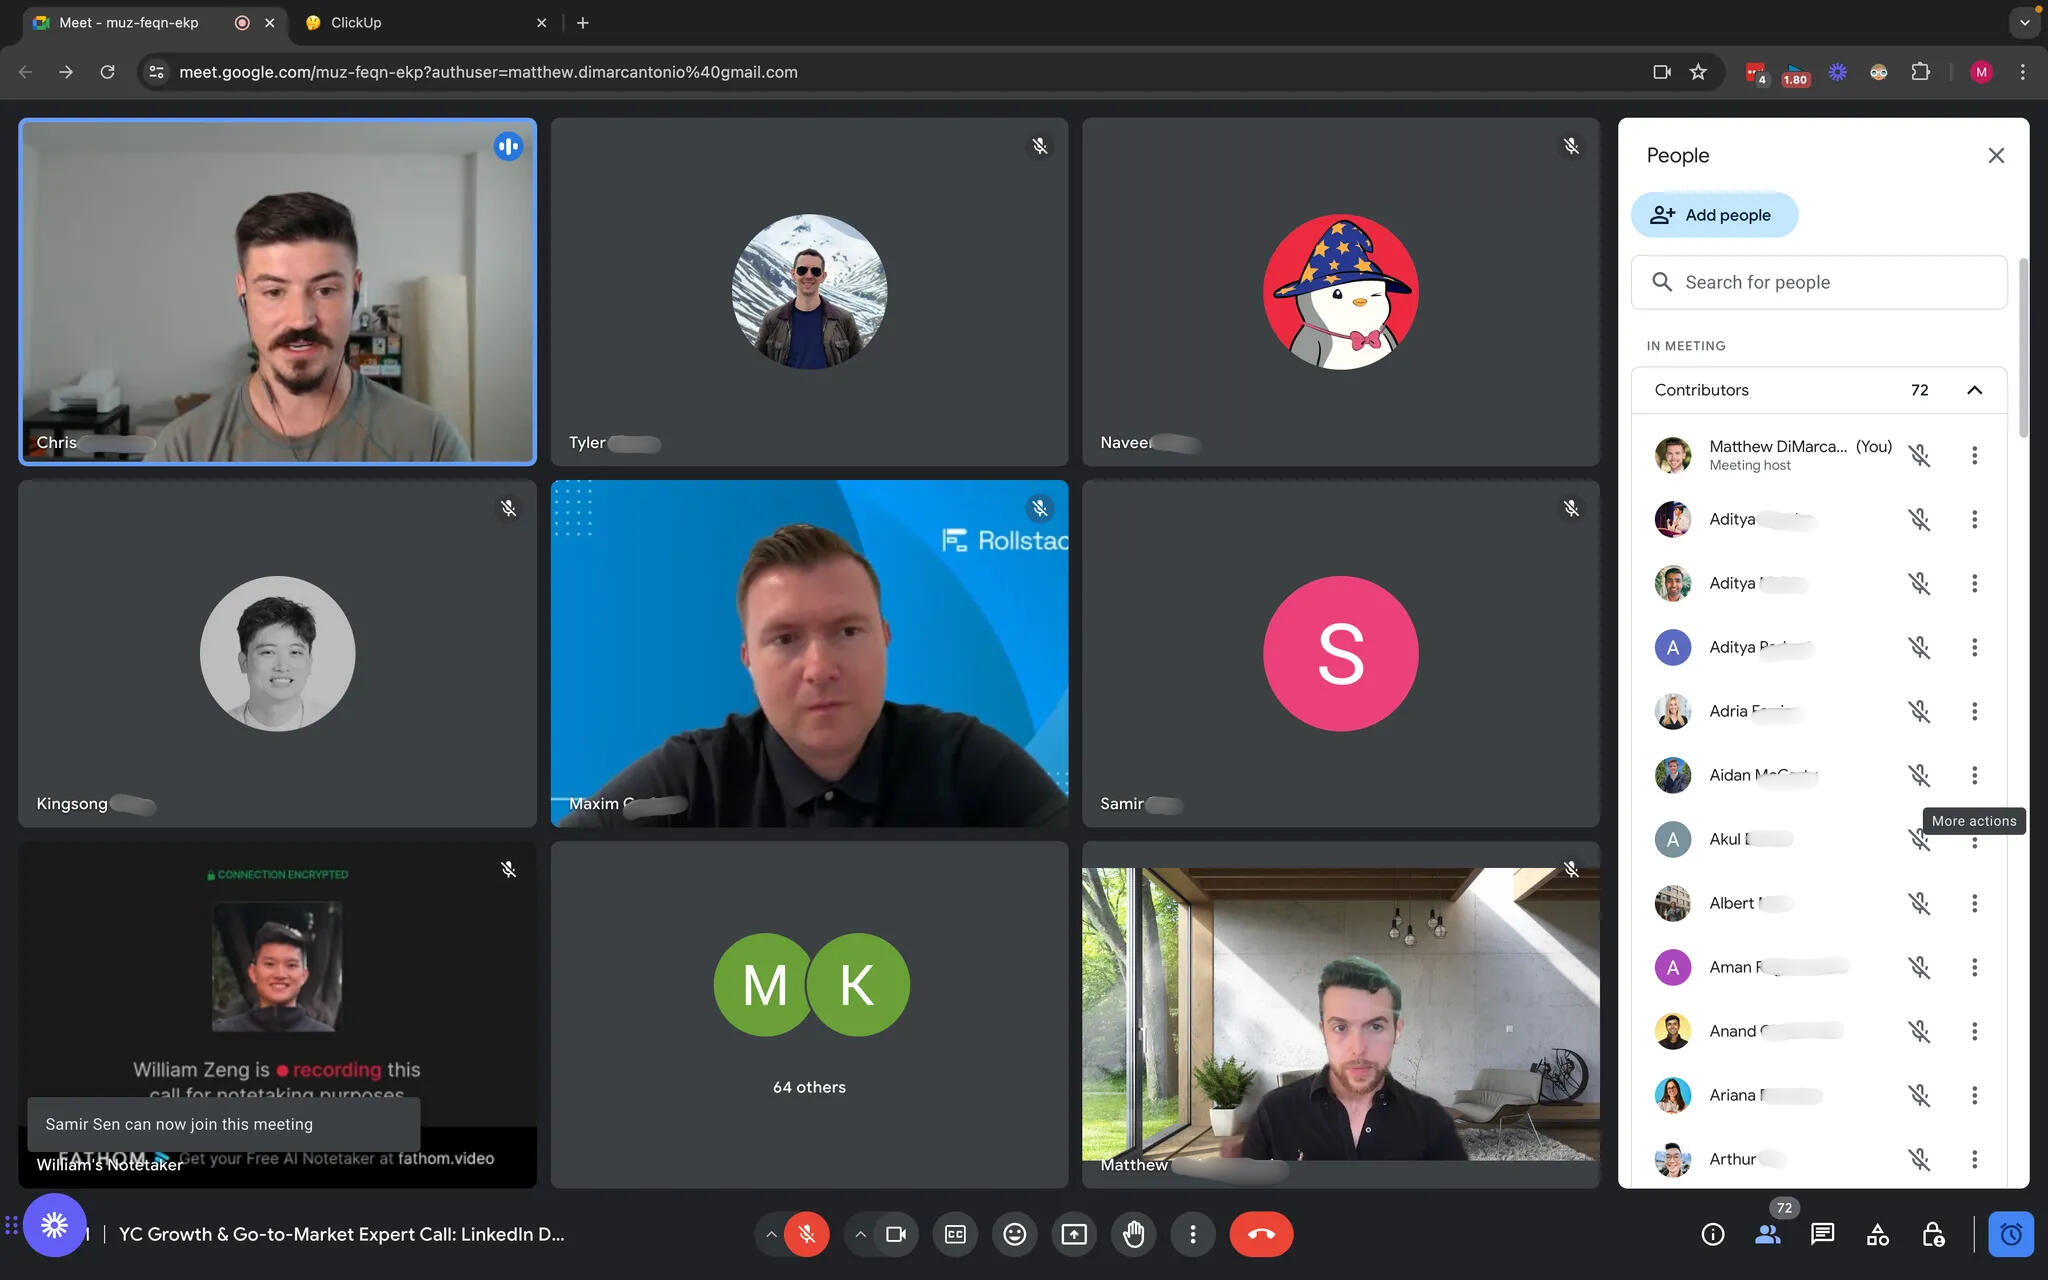Click the Add people button
Viewport: 2048px width, 1280px height.
point(1714,215)
